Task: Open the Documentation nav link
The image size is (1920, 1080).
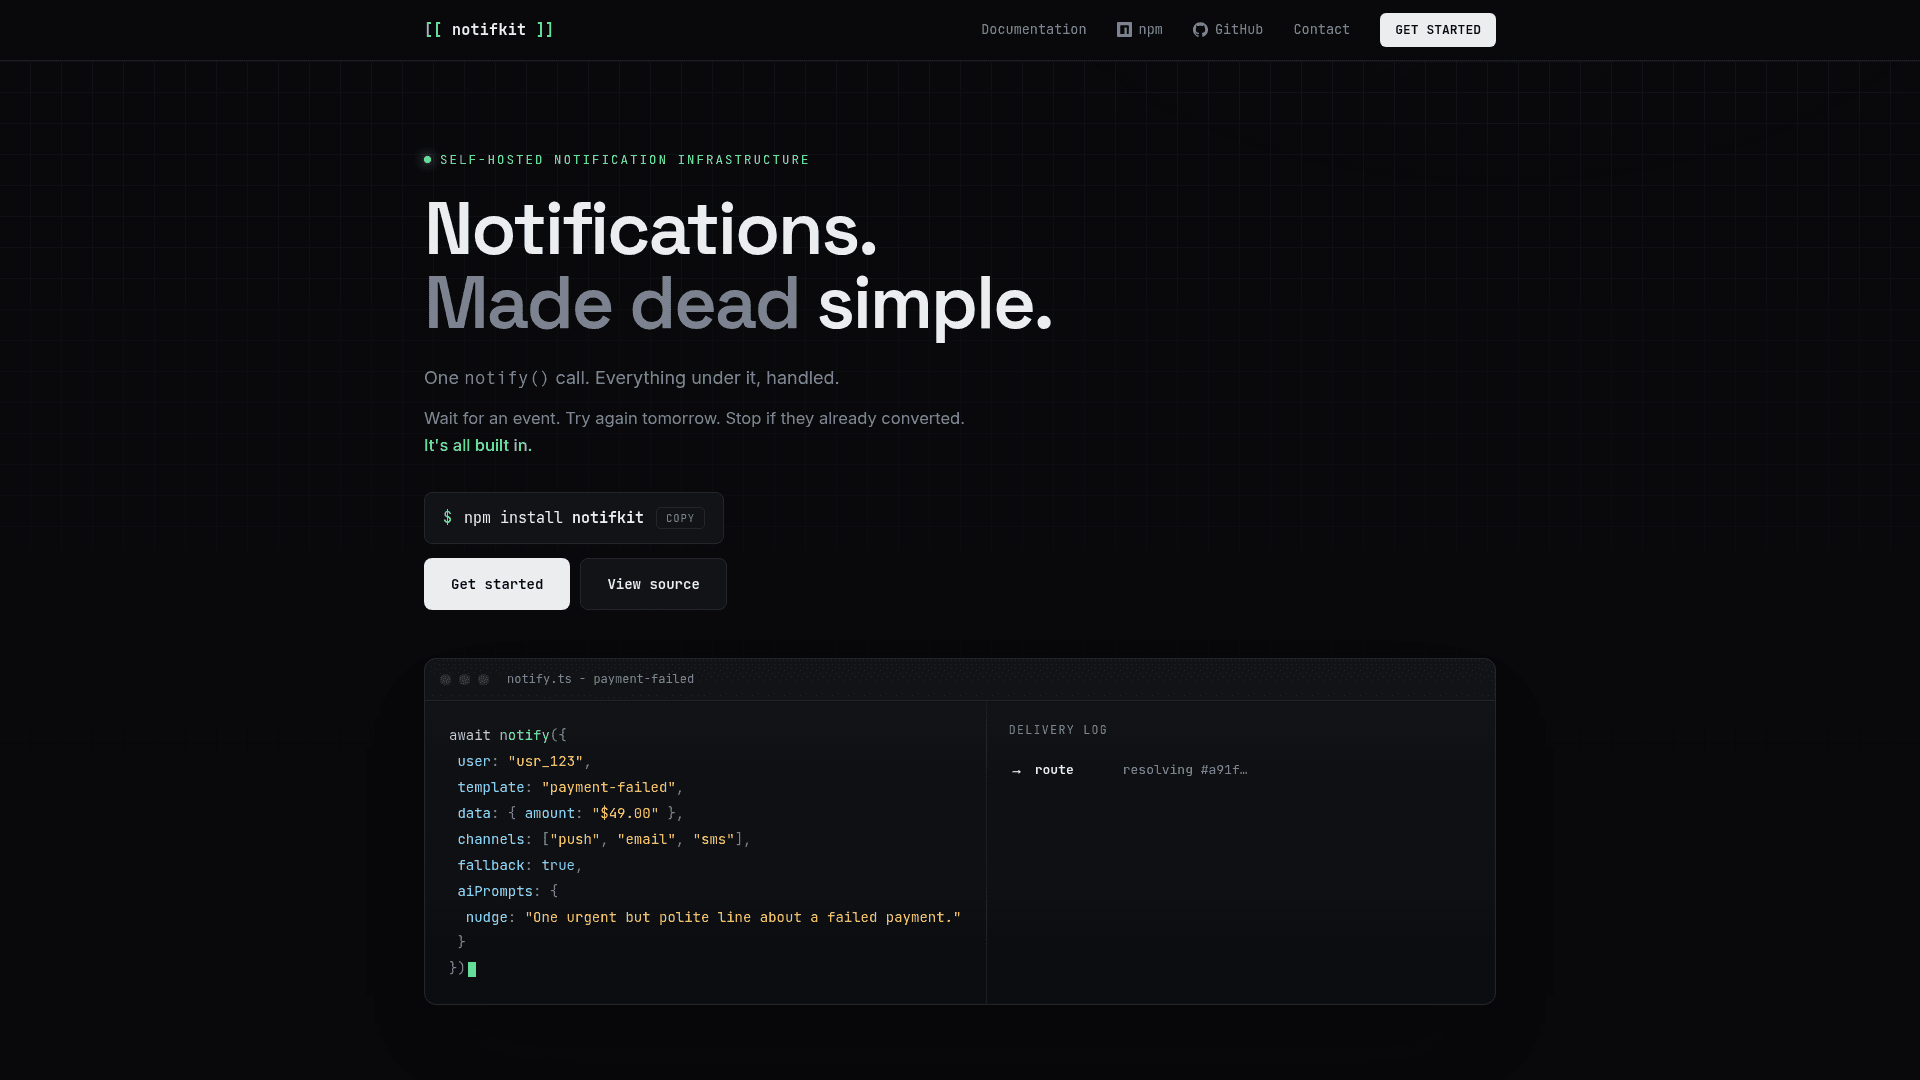Action: [1033, 30]
